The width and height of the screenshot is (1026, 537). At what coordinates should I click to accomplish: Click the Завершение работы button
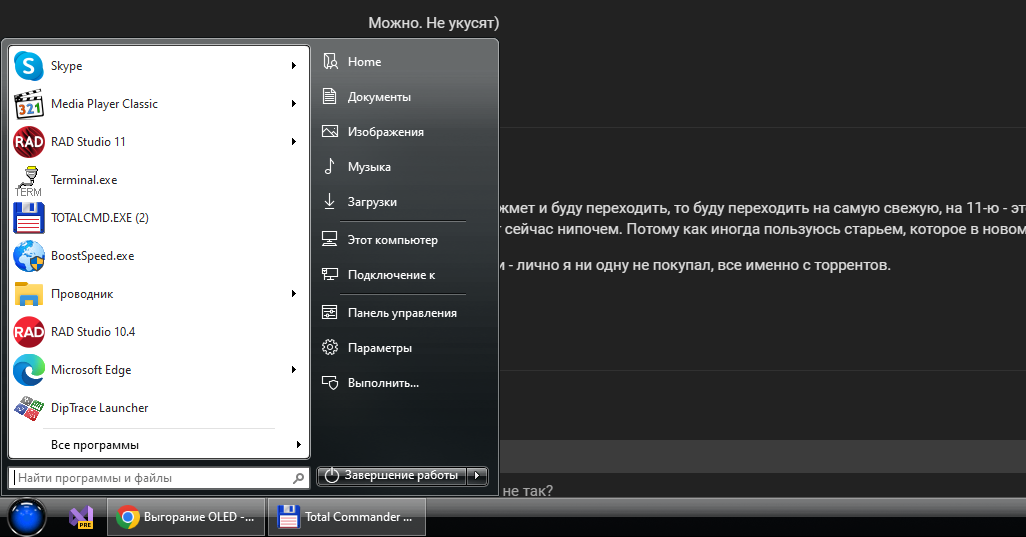pyautogui.click(x=392, y=476)
